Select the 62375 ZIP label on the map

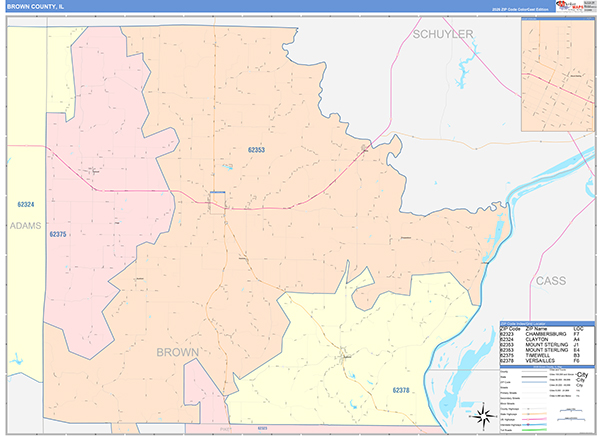tap(58, 234)
